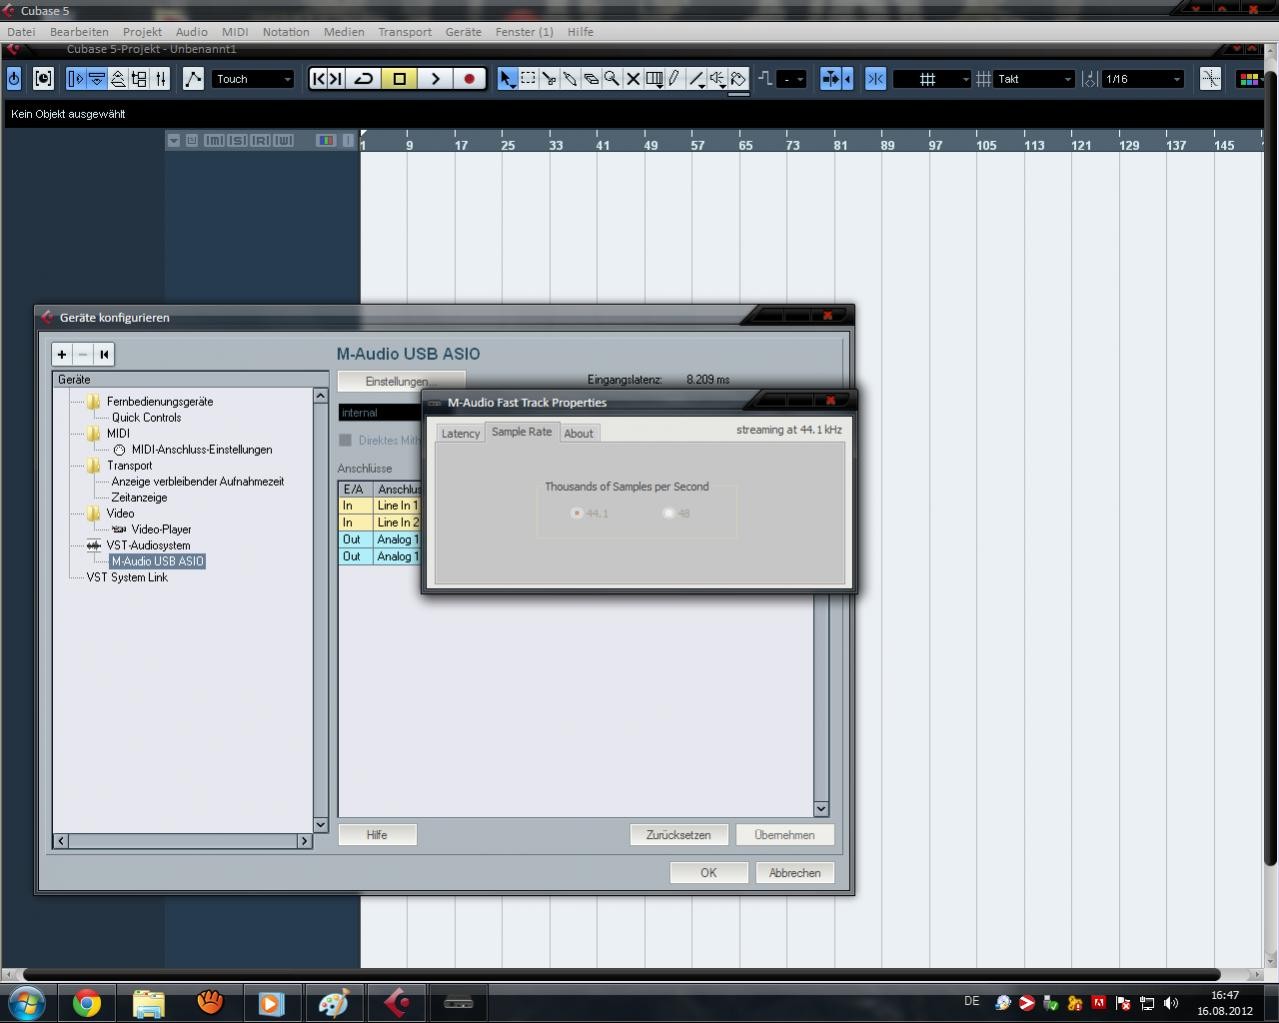Toggle the Inspector display button

[76, 79]
